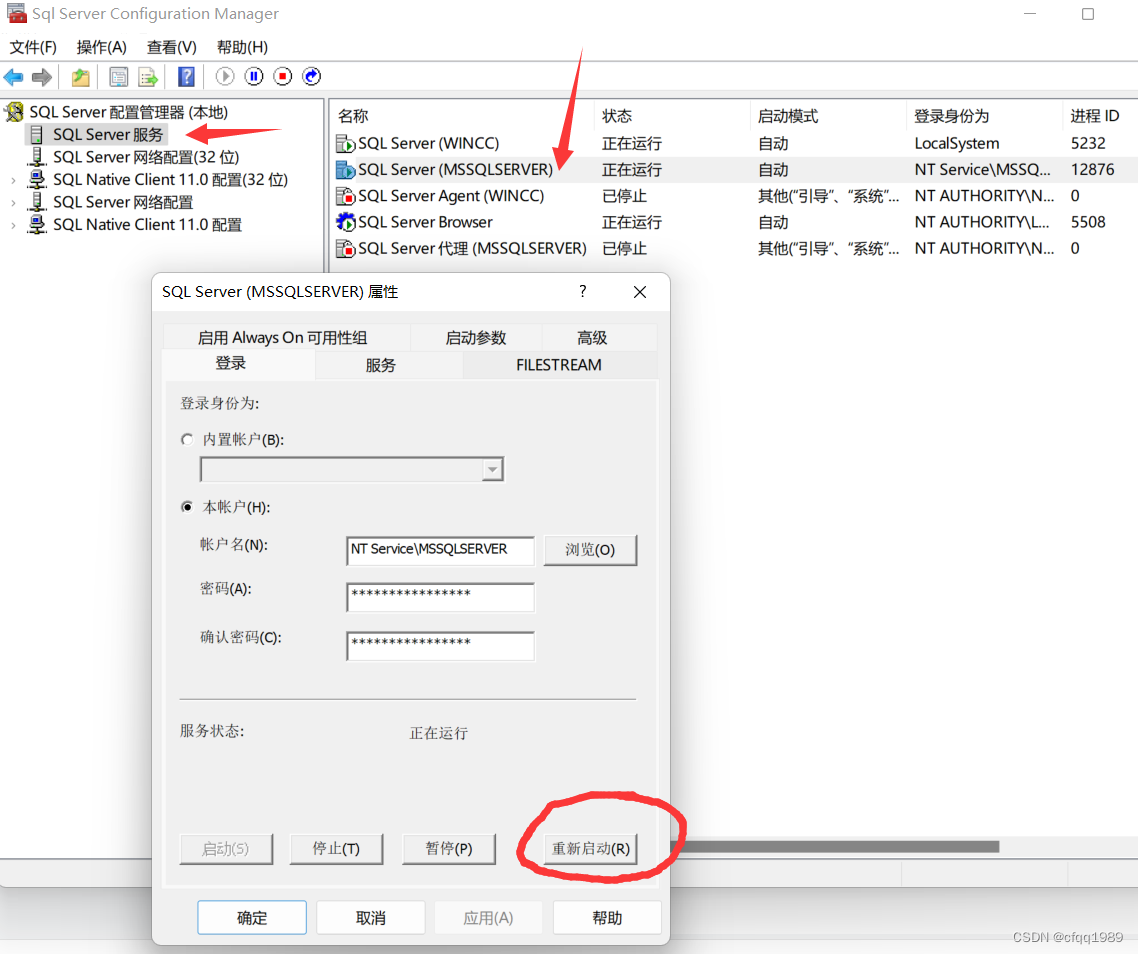
Task: Click the 取消 button
Action: (x=371, y=918)
